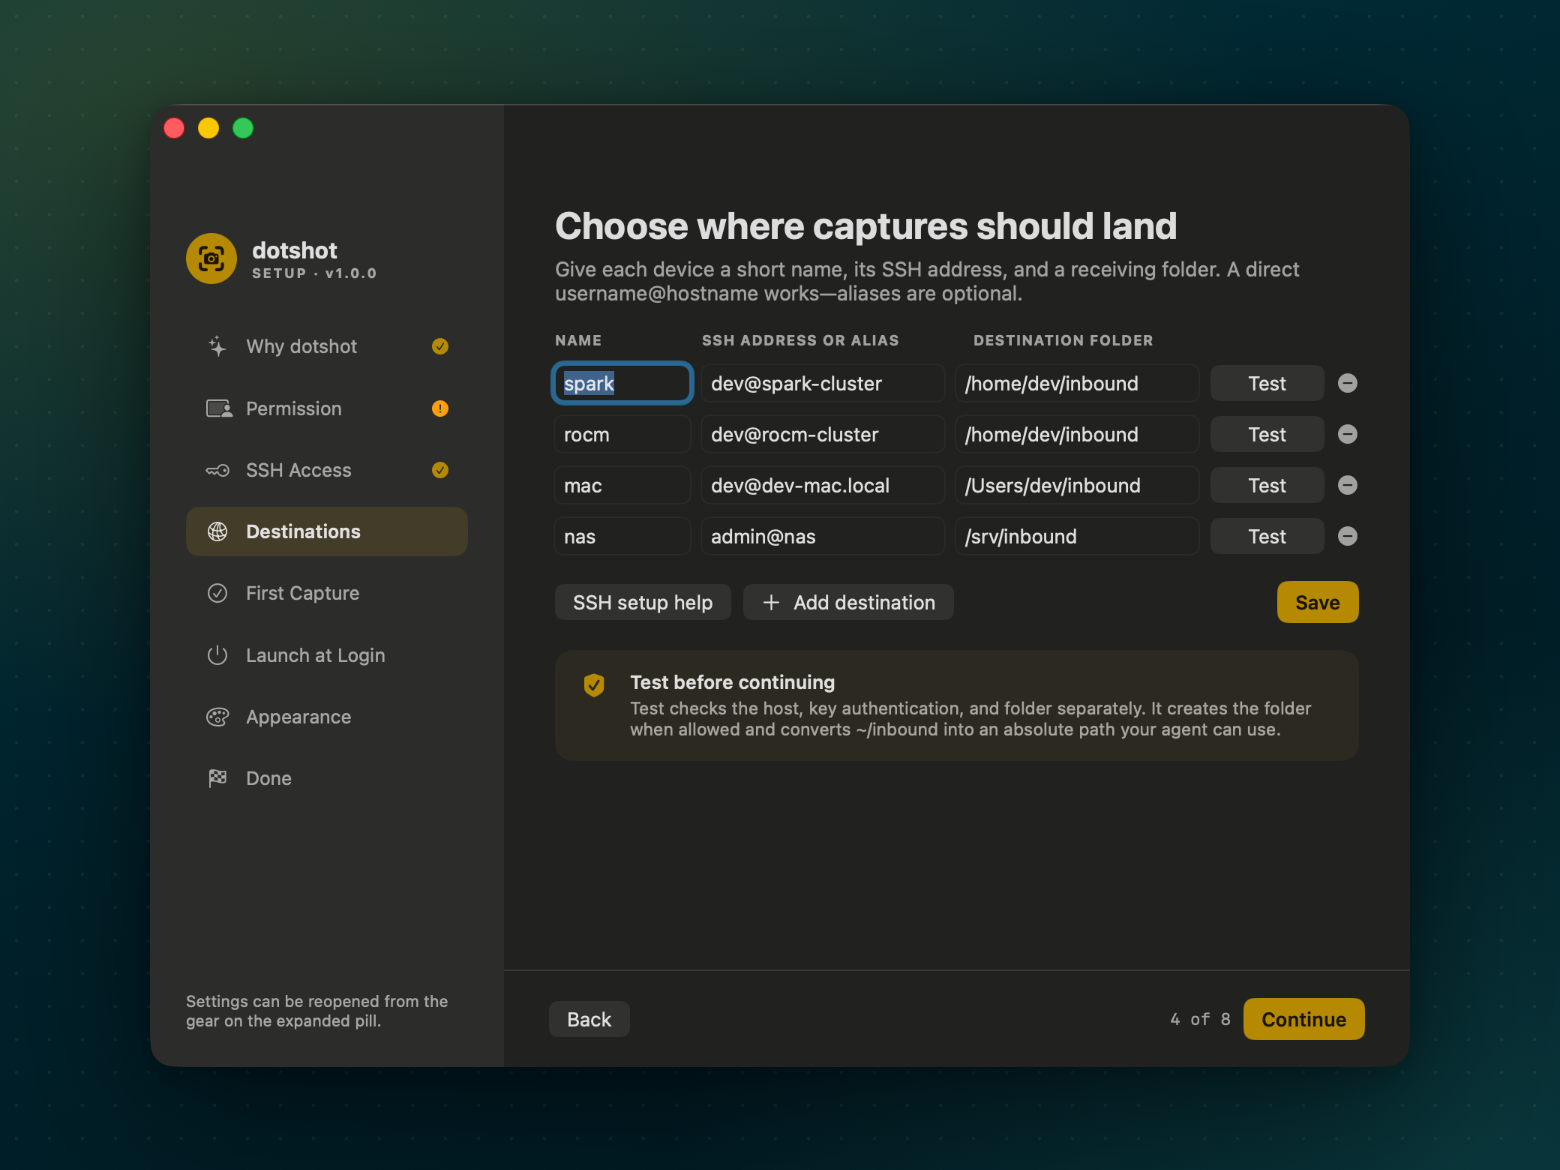The height and width of the screenshot is (1170, 1560).
Task: Edit the /Users/dev/inbound folder field
Action: click(1077, 485)
